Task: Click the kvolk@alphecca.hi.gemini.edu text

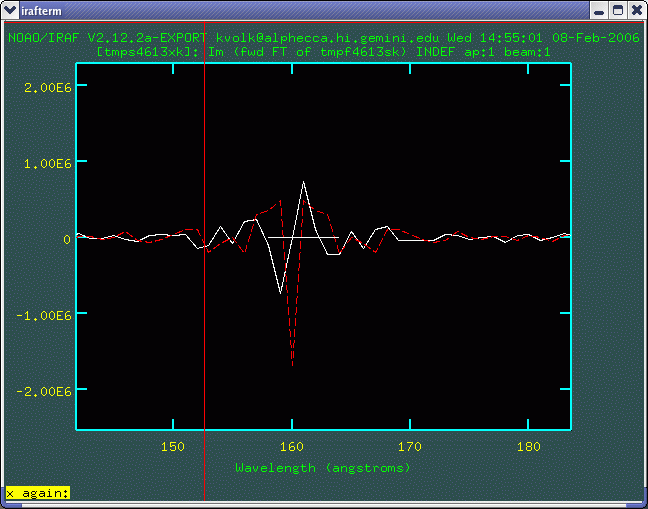Action: 329,38
